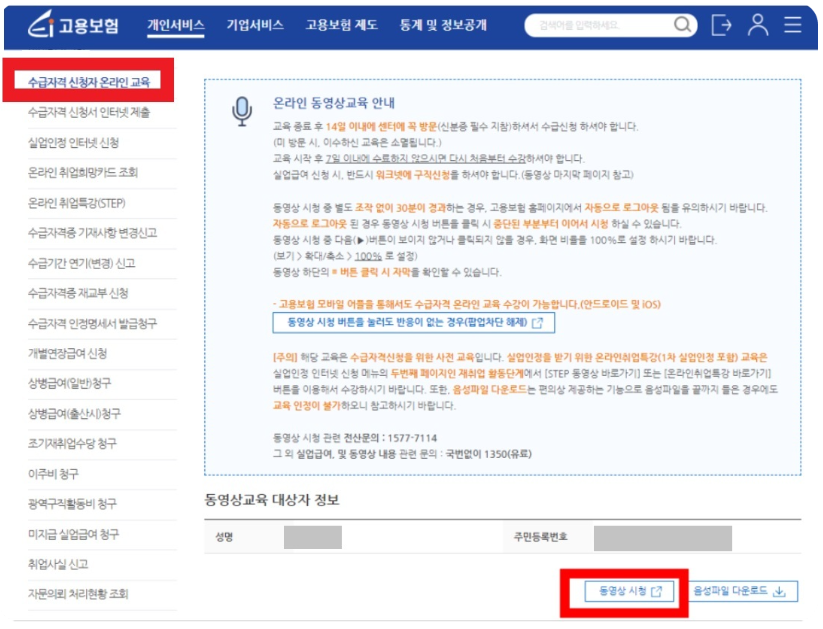Click the 고용보험 logo
This screenshot has width=823, height=629.
pyautogui.click(x=73, y=25)
